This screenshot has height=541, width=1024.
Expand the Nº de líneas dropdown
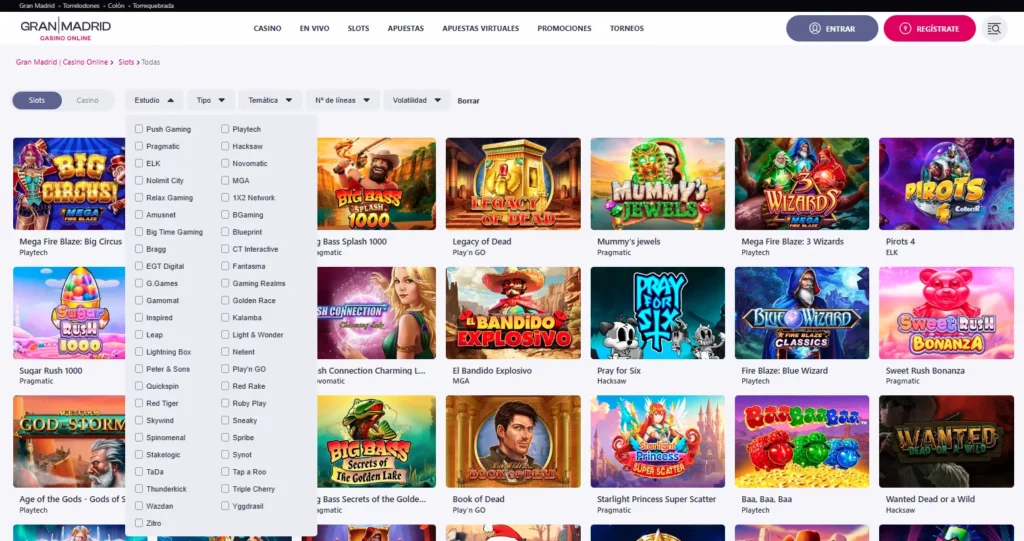tap(342, 100)
